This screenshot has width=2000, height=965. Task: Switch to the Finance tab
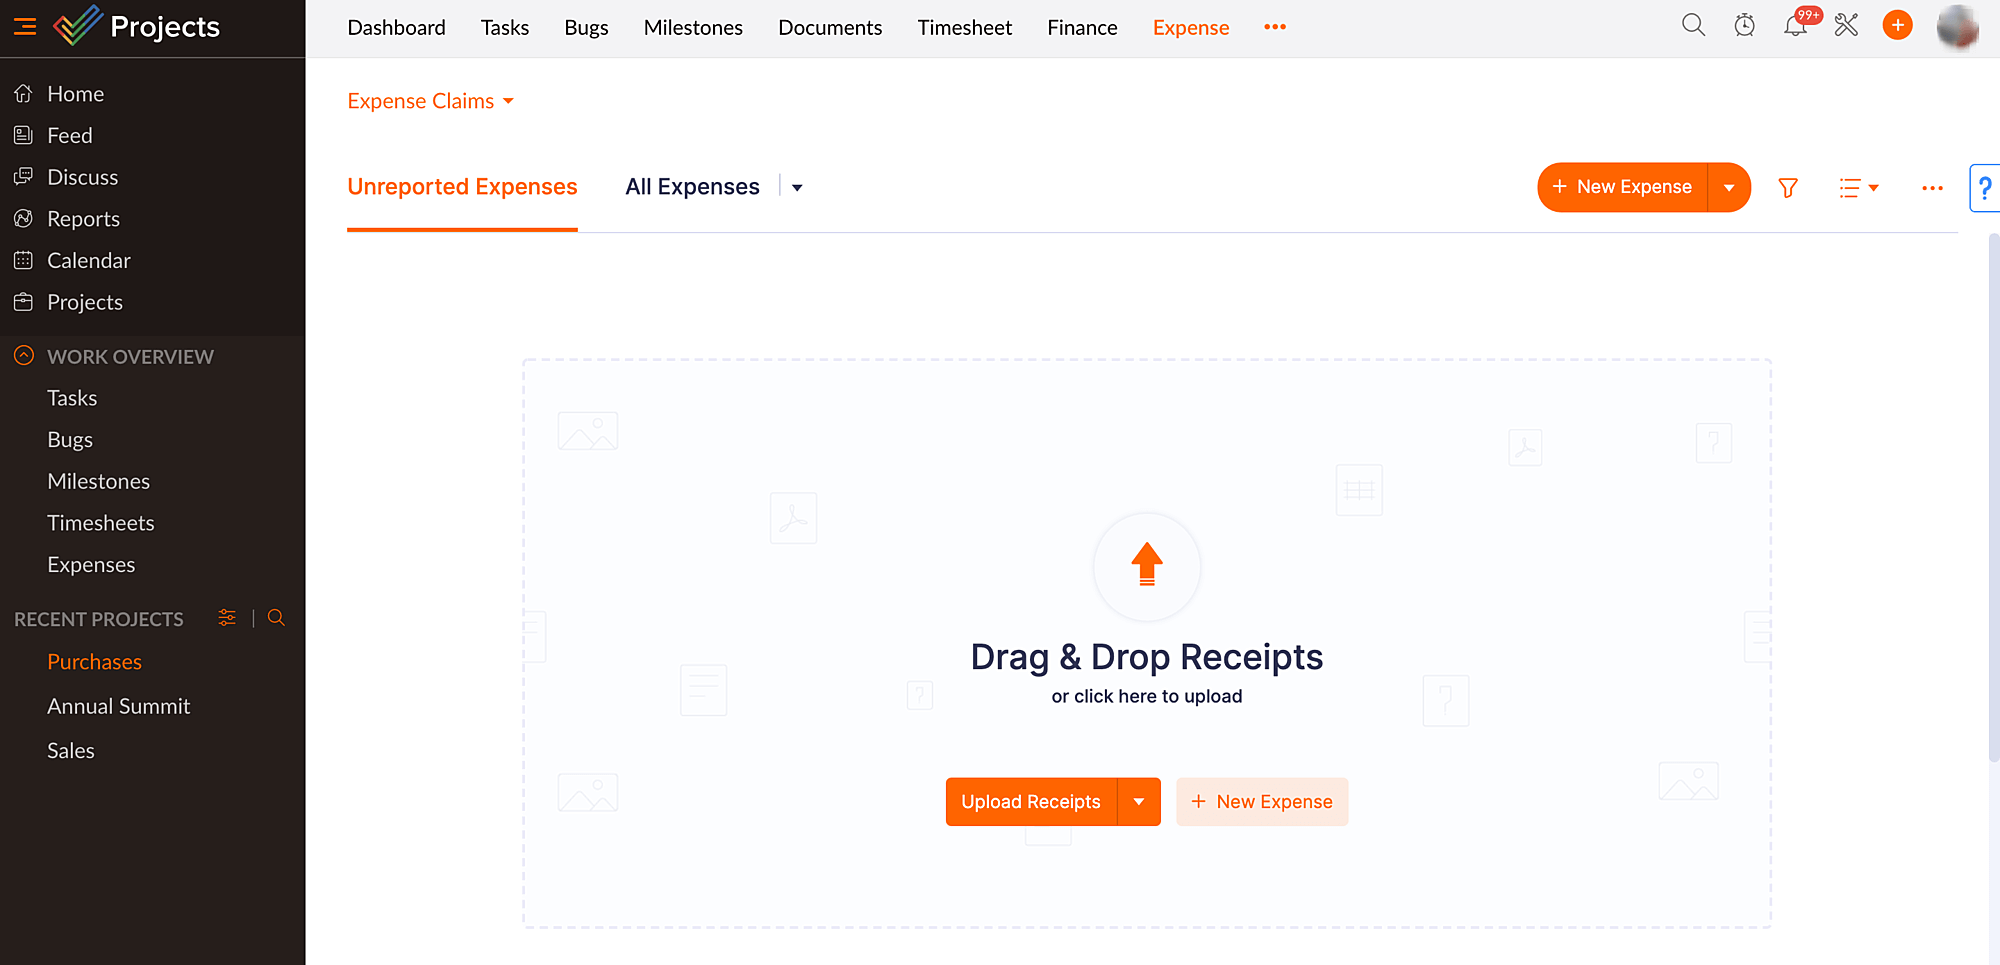click(x=1082, y=28)
